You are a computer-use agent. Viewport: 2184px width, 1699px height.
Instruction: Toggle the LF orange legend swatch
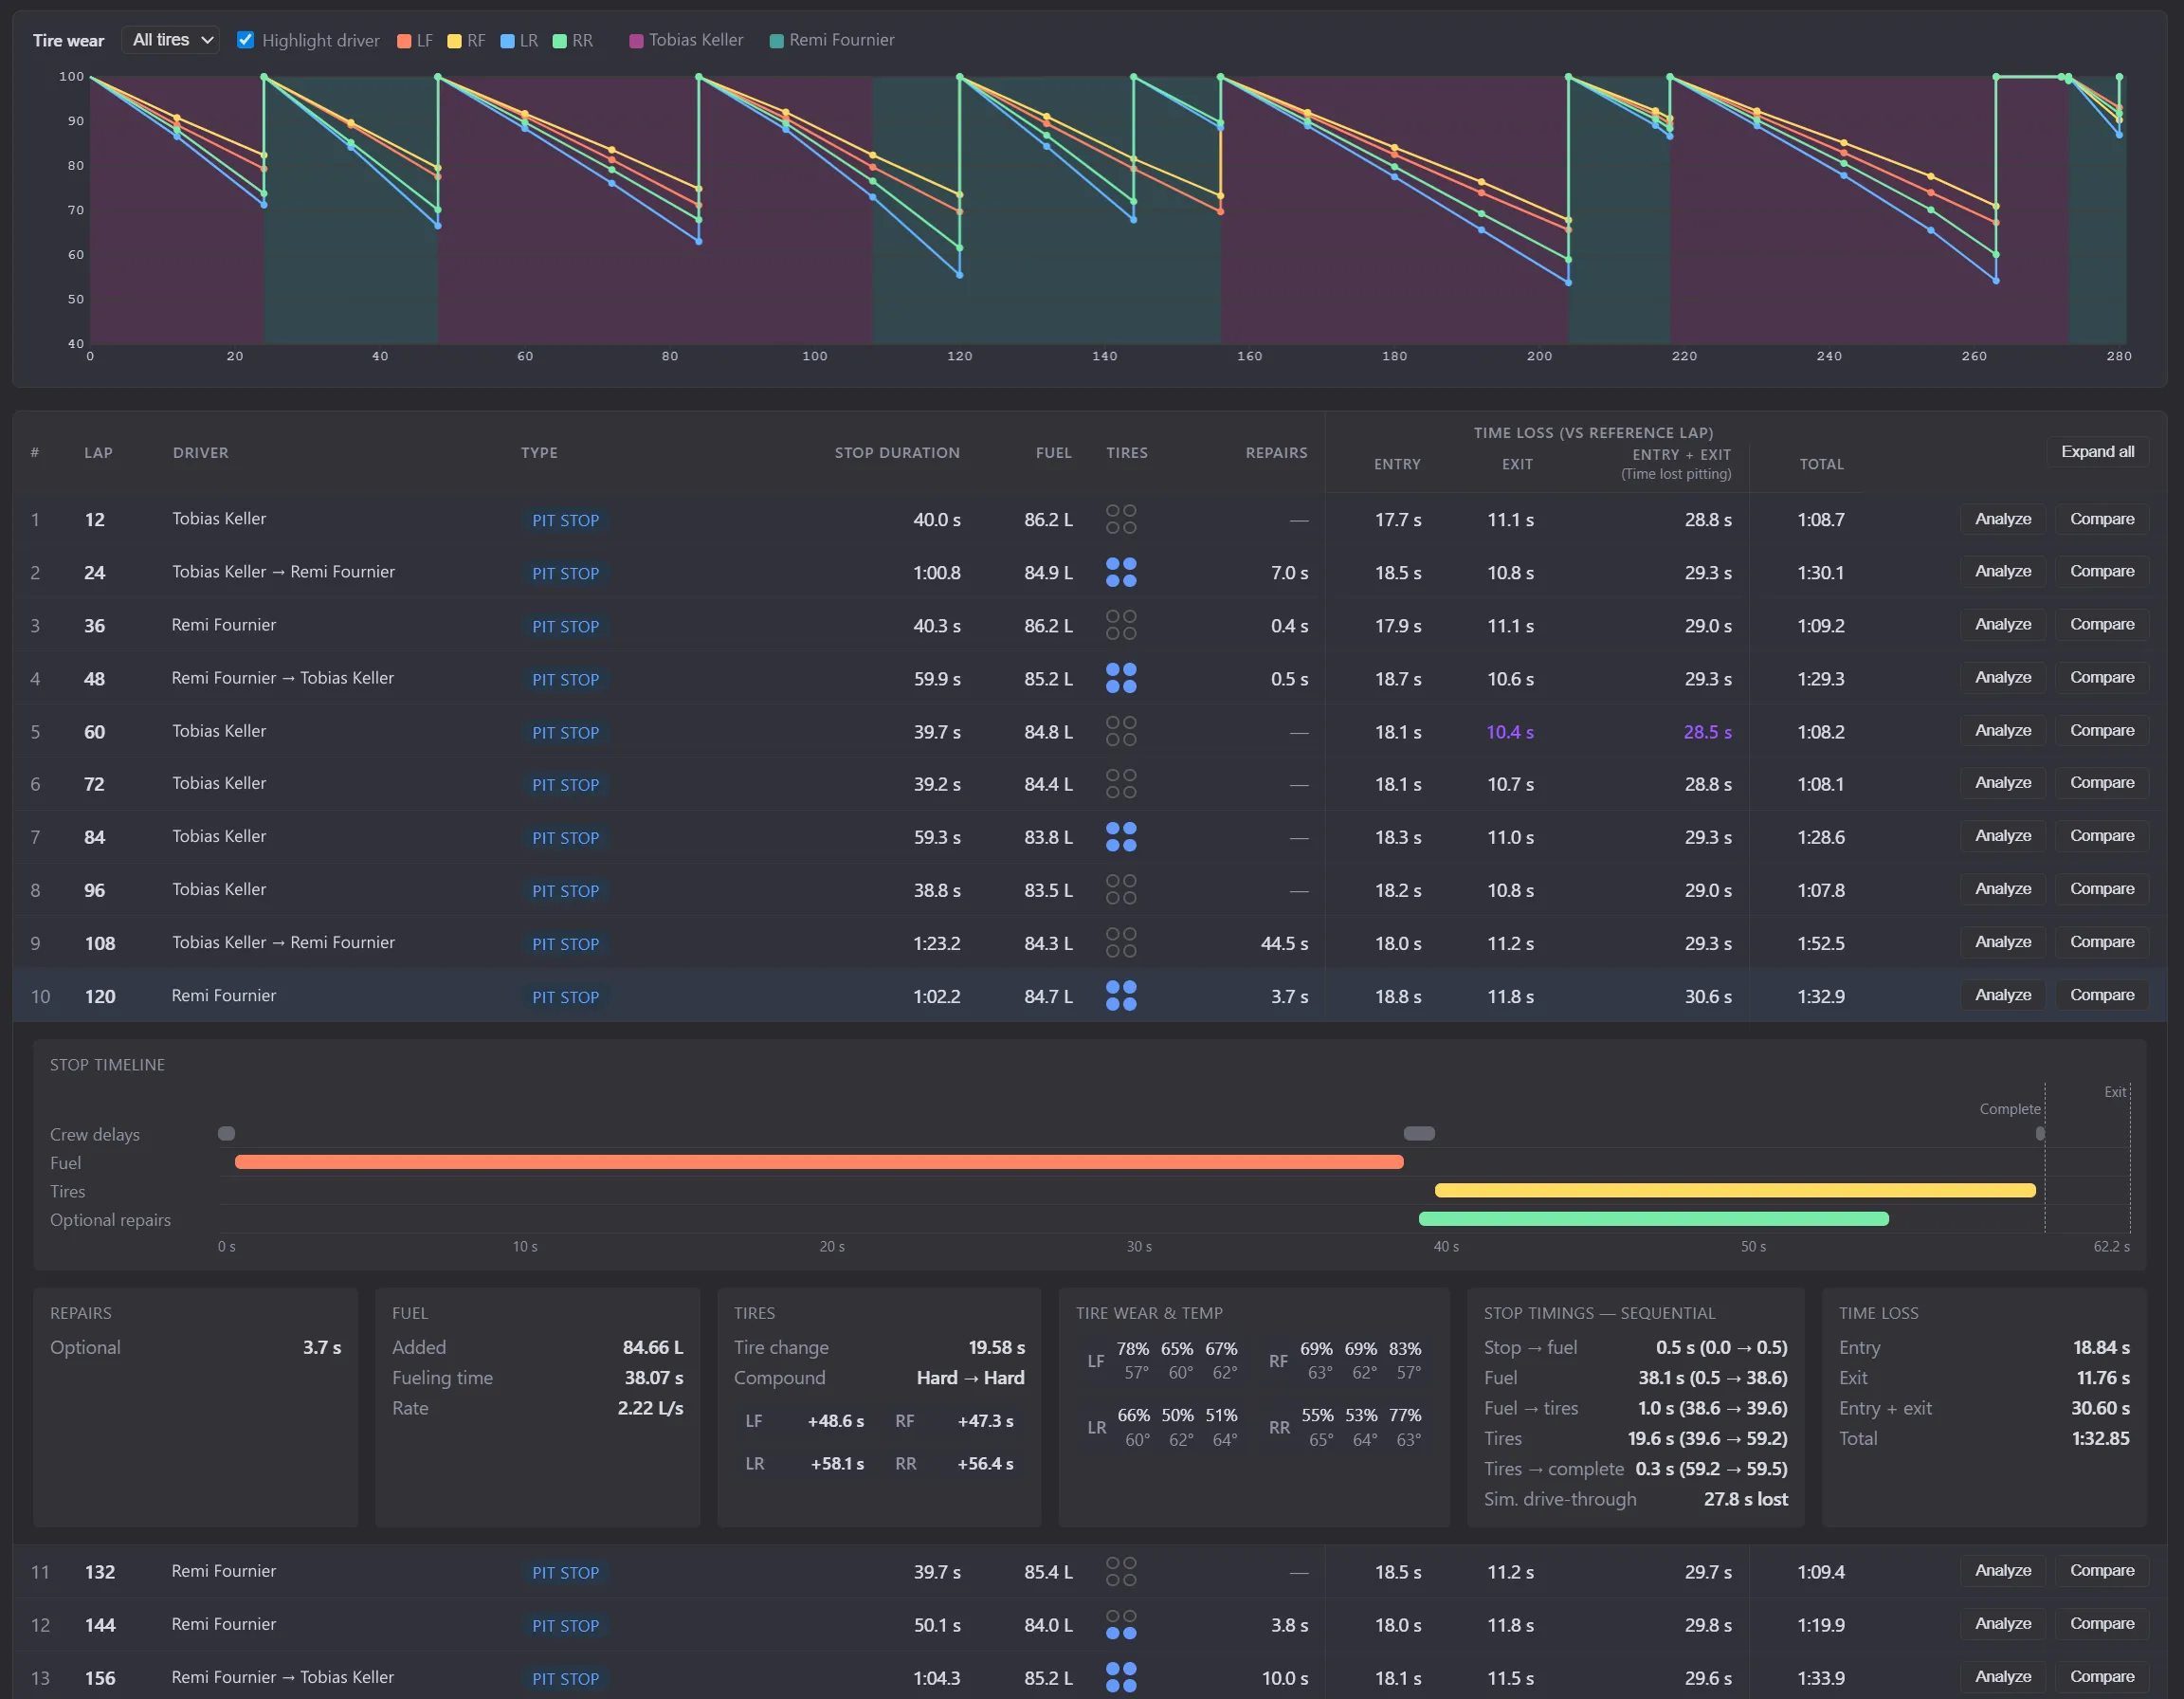[404, 41]
